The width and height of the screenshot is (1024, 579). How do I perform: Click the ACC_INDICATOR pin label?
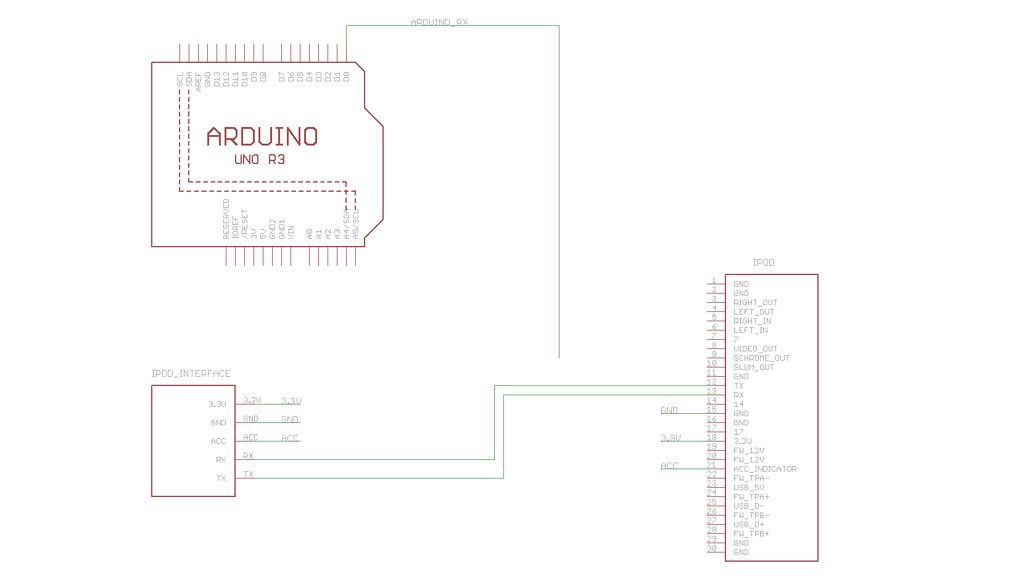pyautogui.click(x=766, y=468)
